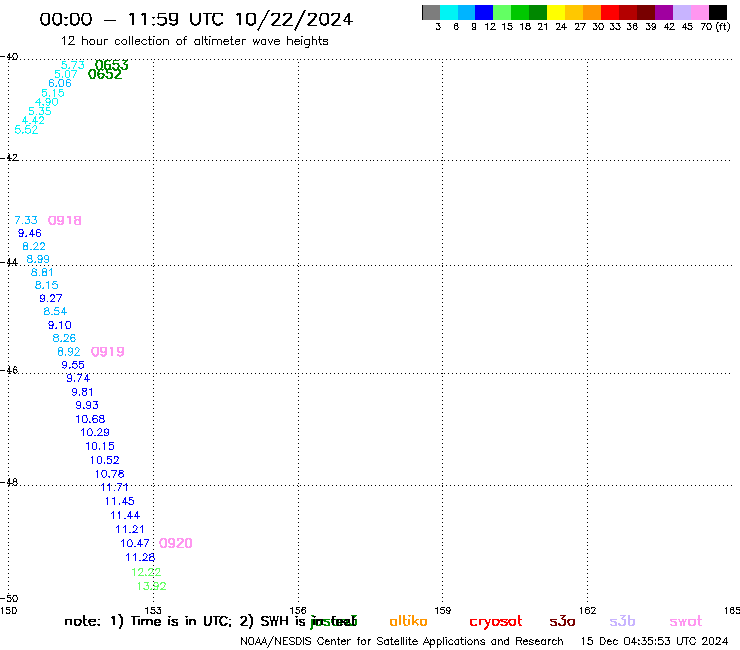Click the red legend swatch near 33
Viewport: 740px width, 650px height.
tap(610, 12)
